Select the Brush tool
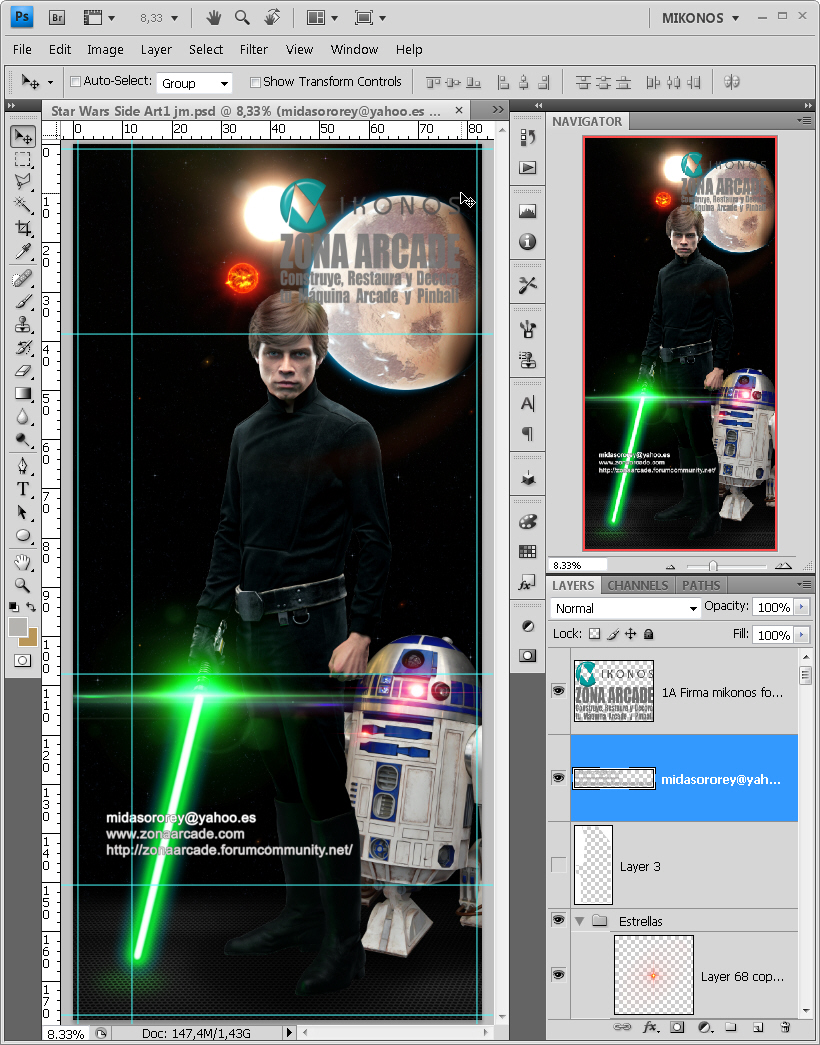820x1045 pixels. (x=23, y=301)
